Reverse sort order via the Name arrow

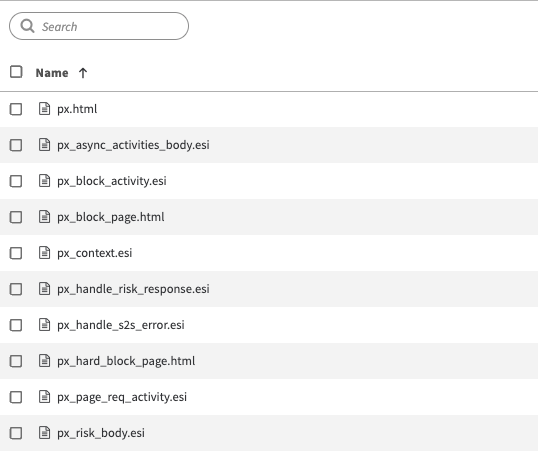tap(83, 73)
